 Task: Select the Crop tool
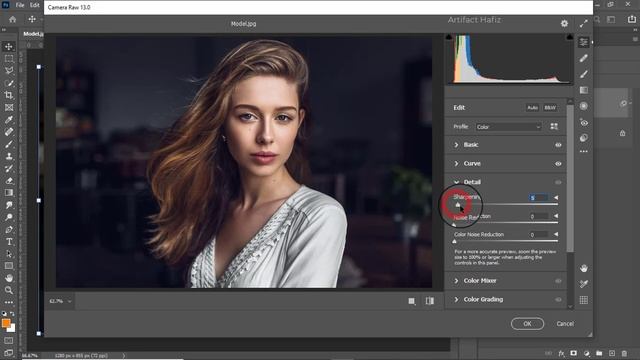coord(9,96)
